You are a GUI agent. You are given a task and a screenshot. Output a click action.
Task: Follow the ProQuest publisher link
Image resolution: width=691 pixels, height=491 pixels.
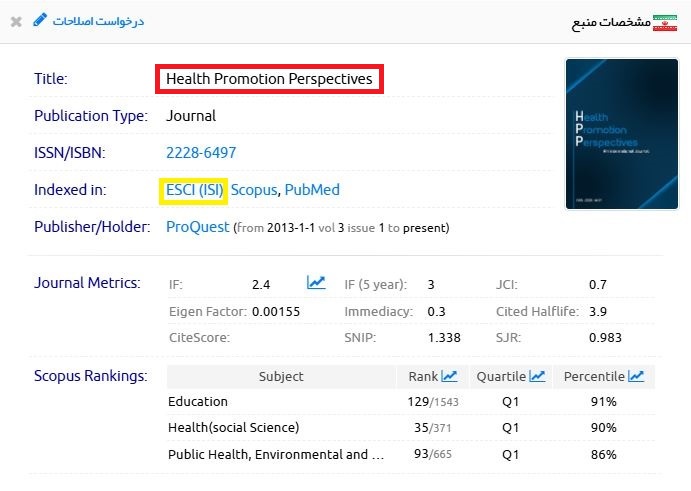197,227
